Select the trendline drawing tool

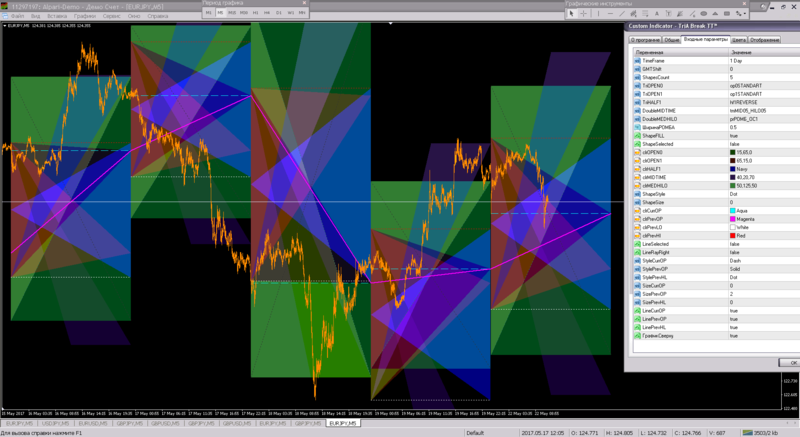tap(622, 14)
